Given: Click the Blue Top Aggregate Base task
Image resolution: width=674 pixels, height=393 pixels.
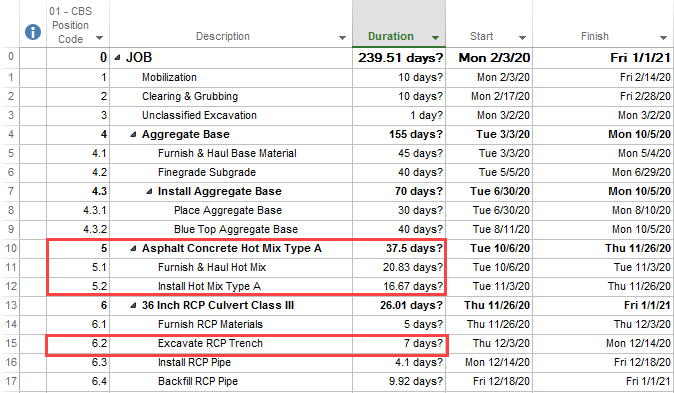Looking at the screenshot, I should (x=236, y=230).
